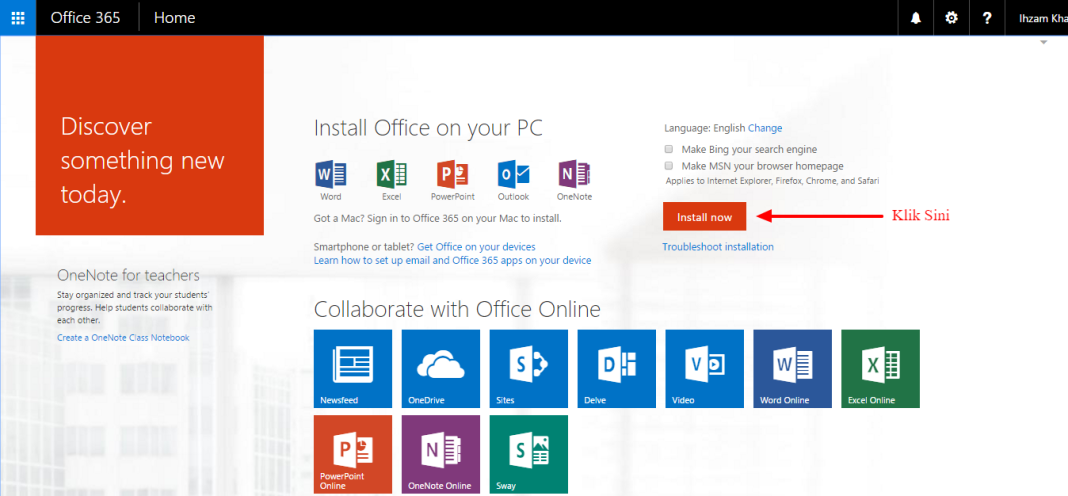Open the Video tile
The image size is (1068, 496).
coord(704,369)
